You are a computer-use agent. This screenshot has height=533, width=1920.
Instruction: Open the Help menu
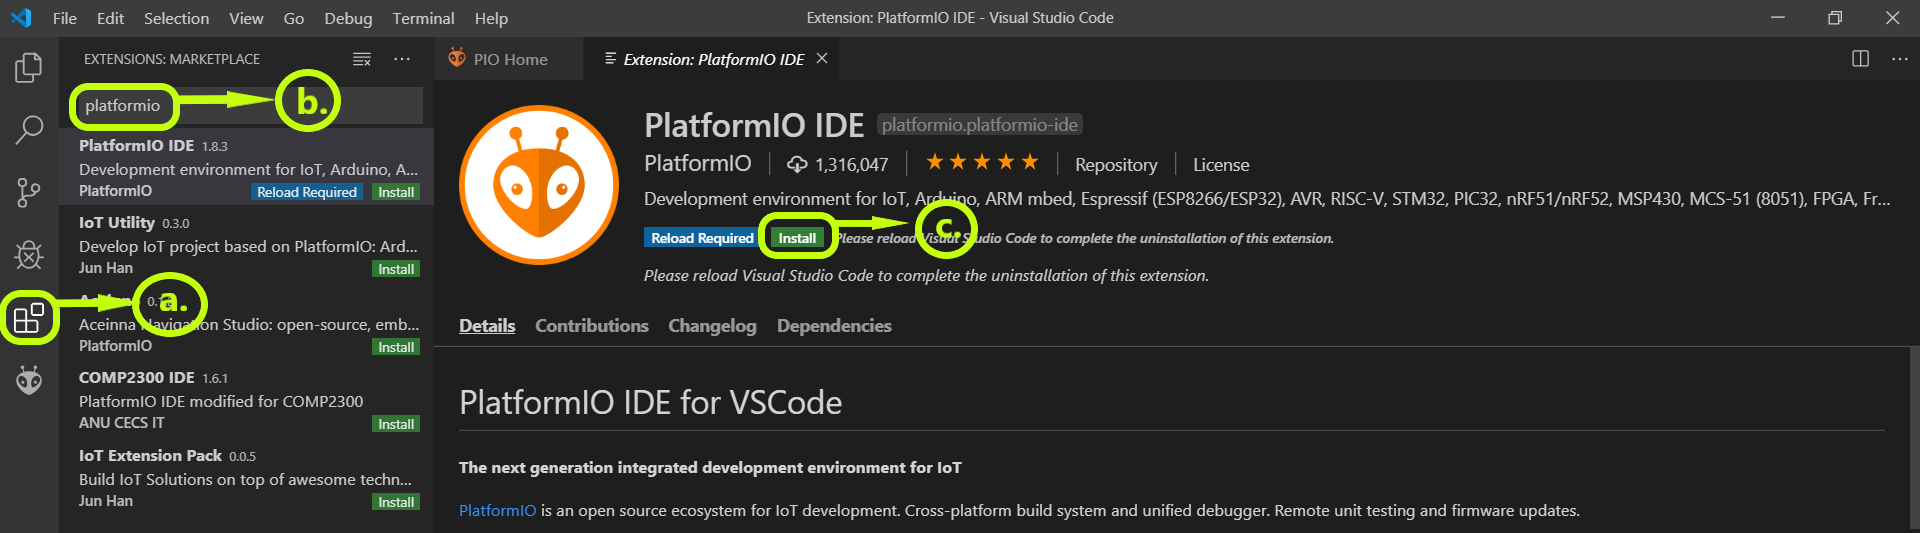[491, 18]
